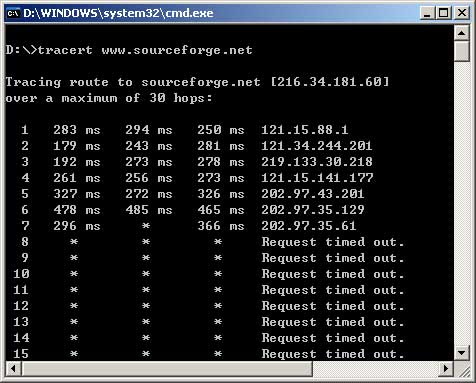476x383 pixels.
Task: Click hop 7 address 202.97.35.61
Action: tap(309, 226)
